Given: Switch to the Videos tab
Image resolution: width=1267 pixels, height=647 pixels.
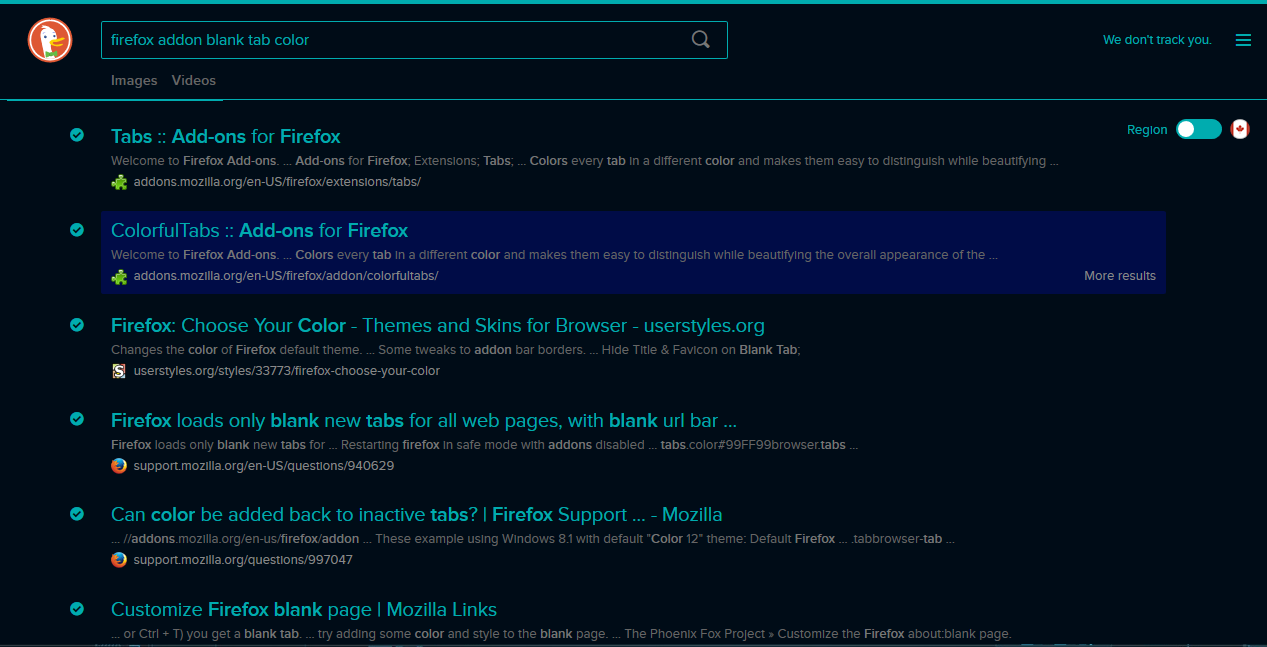Looking at the screenshot, I should [x=193, y=80].
